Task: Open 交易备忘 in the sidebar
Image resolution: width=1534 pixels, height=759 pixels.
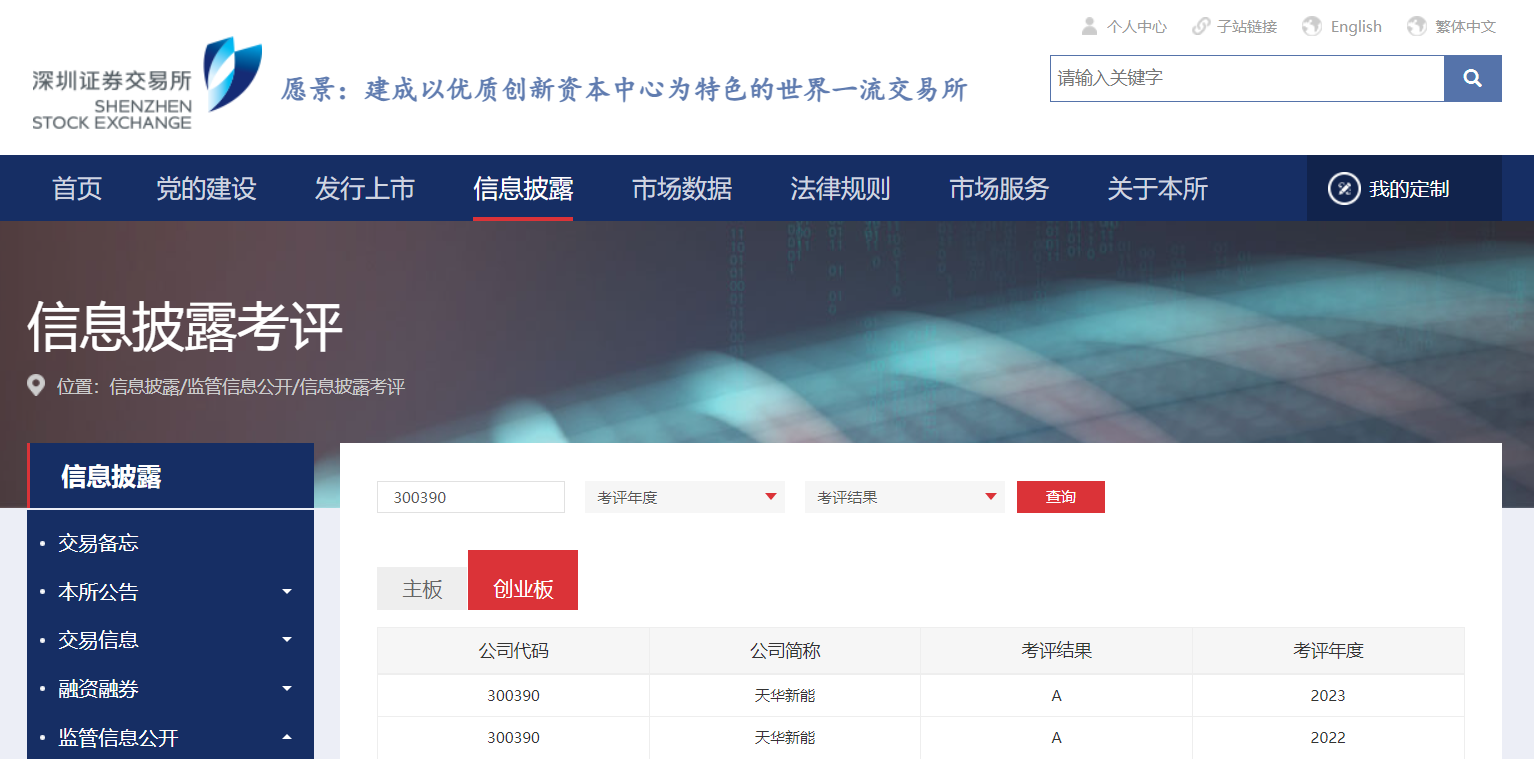Action: point(98,543)
